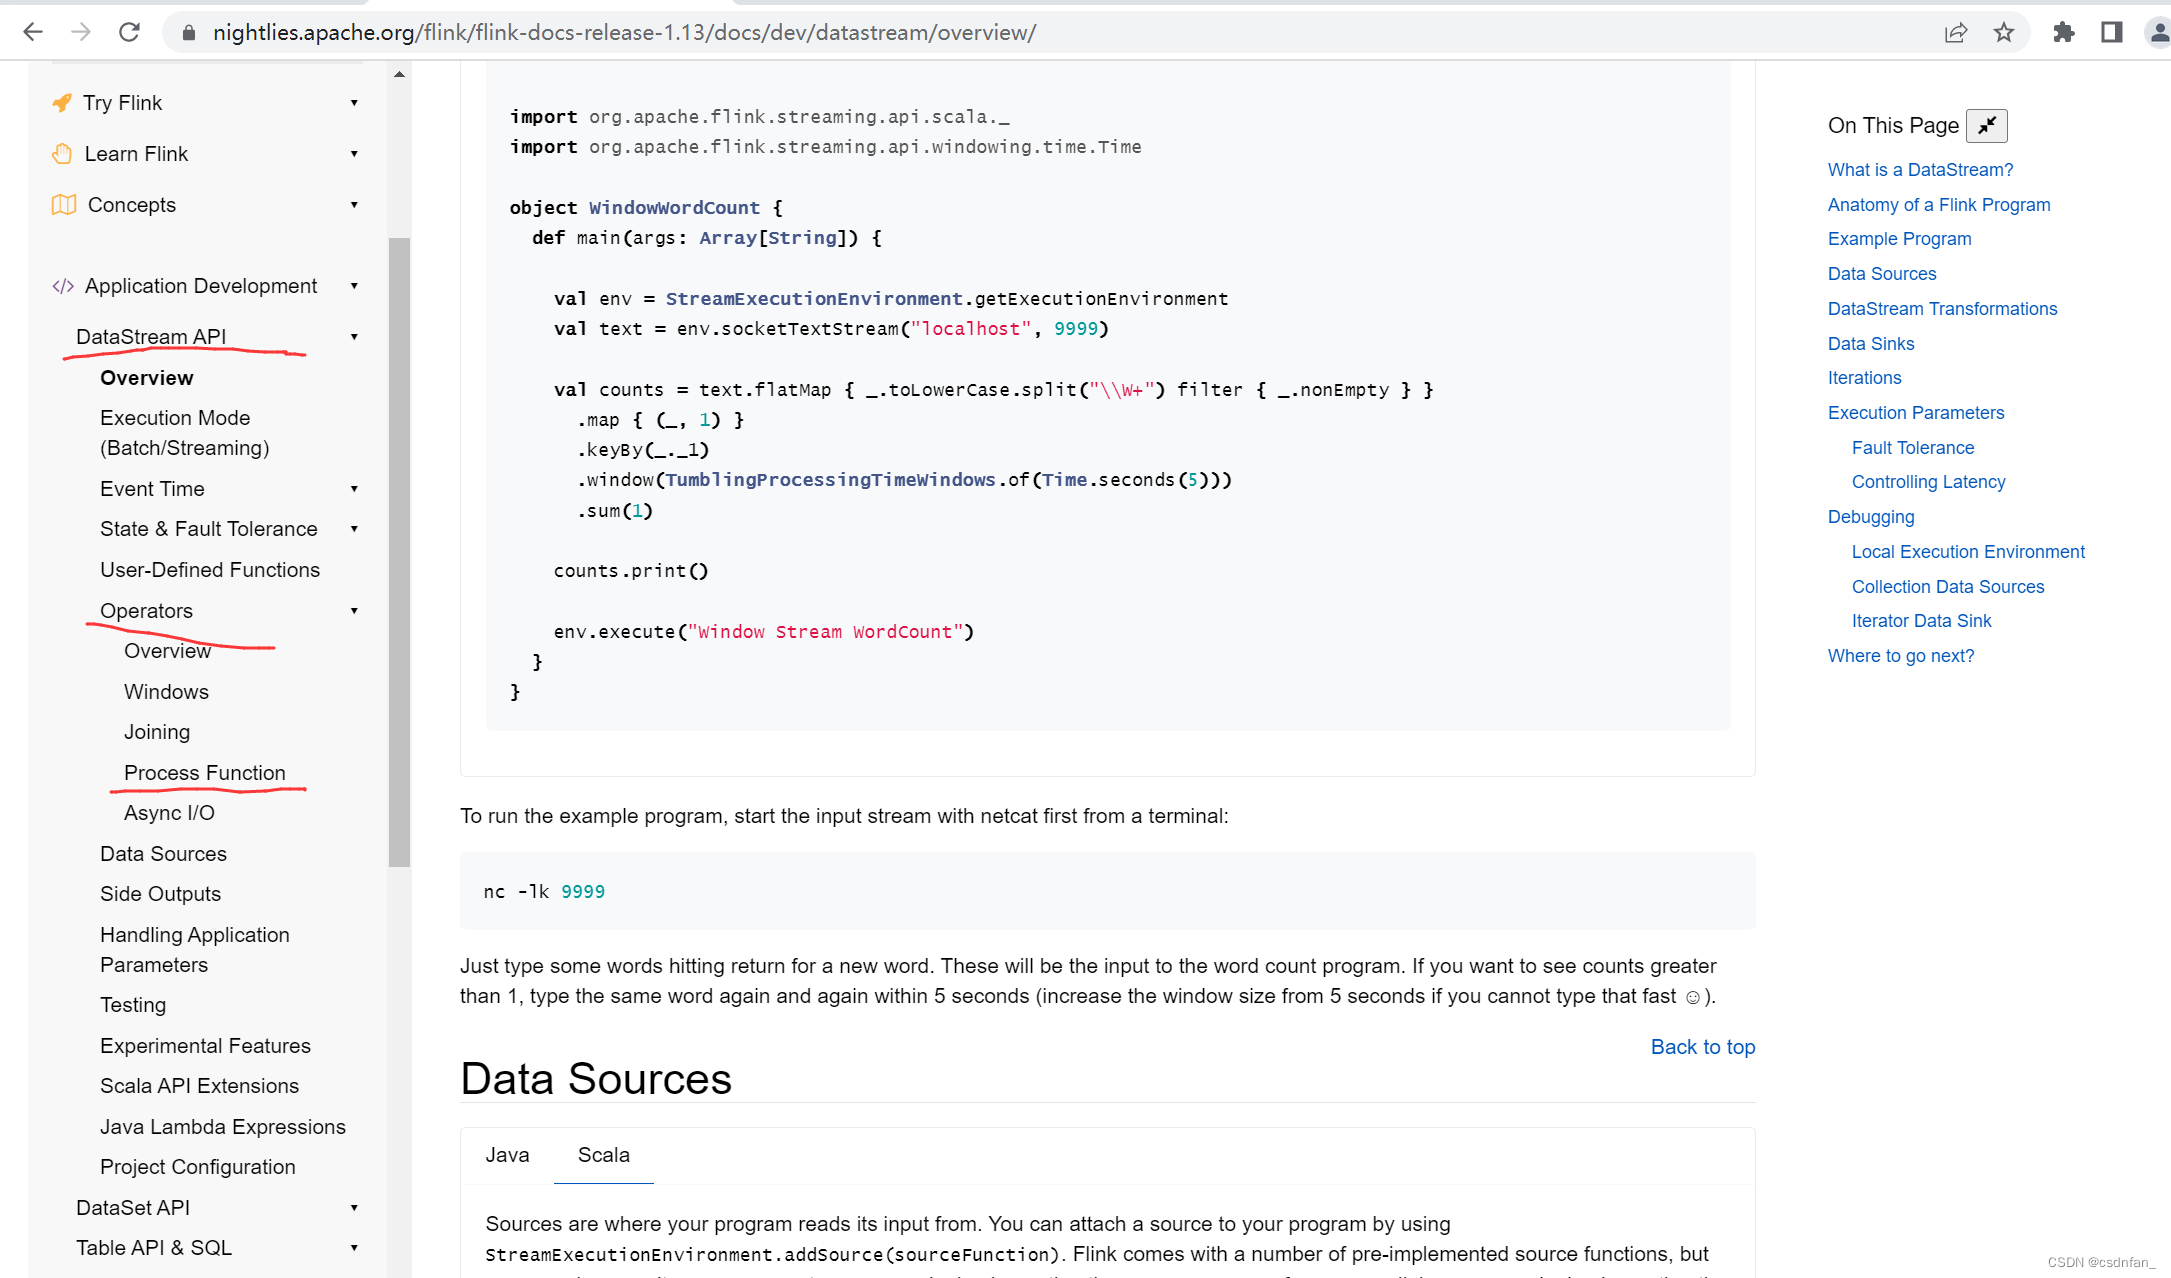Click the Back to top link
This screenshot has width=2171, height=1278.
click(x=1702, y=1047)
